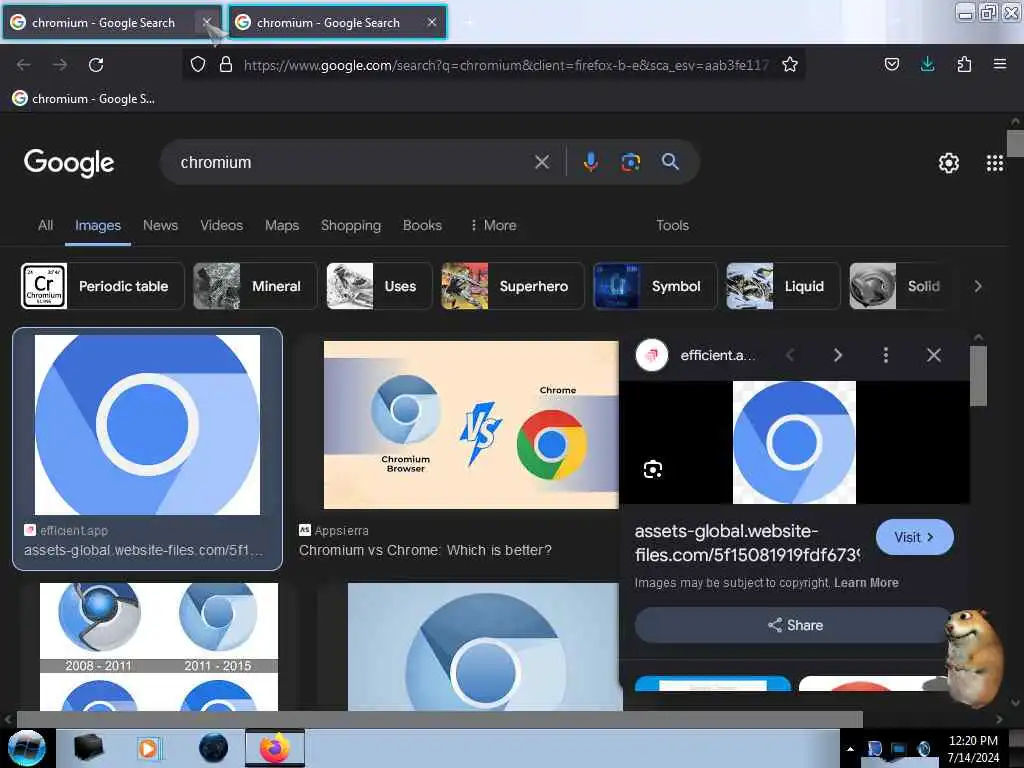The image size is (1024, 768).
Task: Open the media player taskbar icon
Action: pos(149,748)
